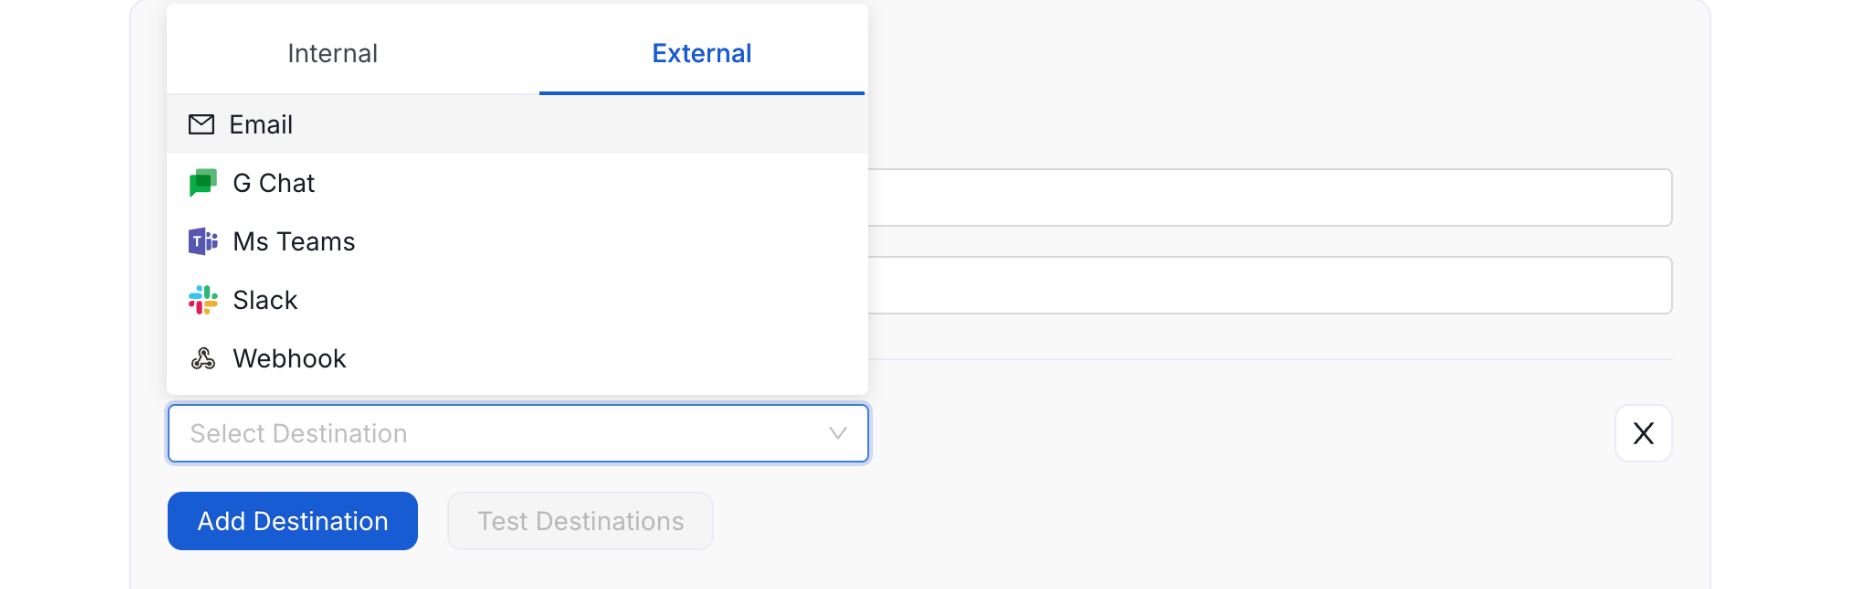Choose Webhook from the dropdown list
This screenshot has width=1855, height=589.
tap(289, 358)
